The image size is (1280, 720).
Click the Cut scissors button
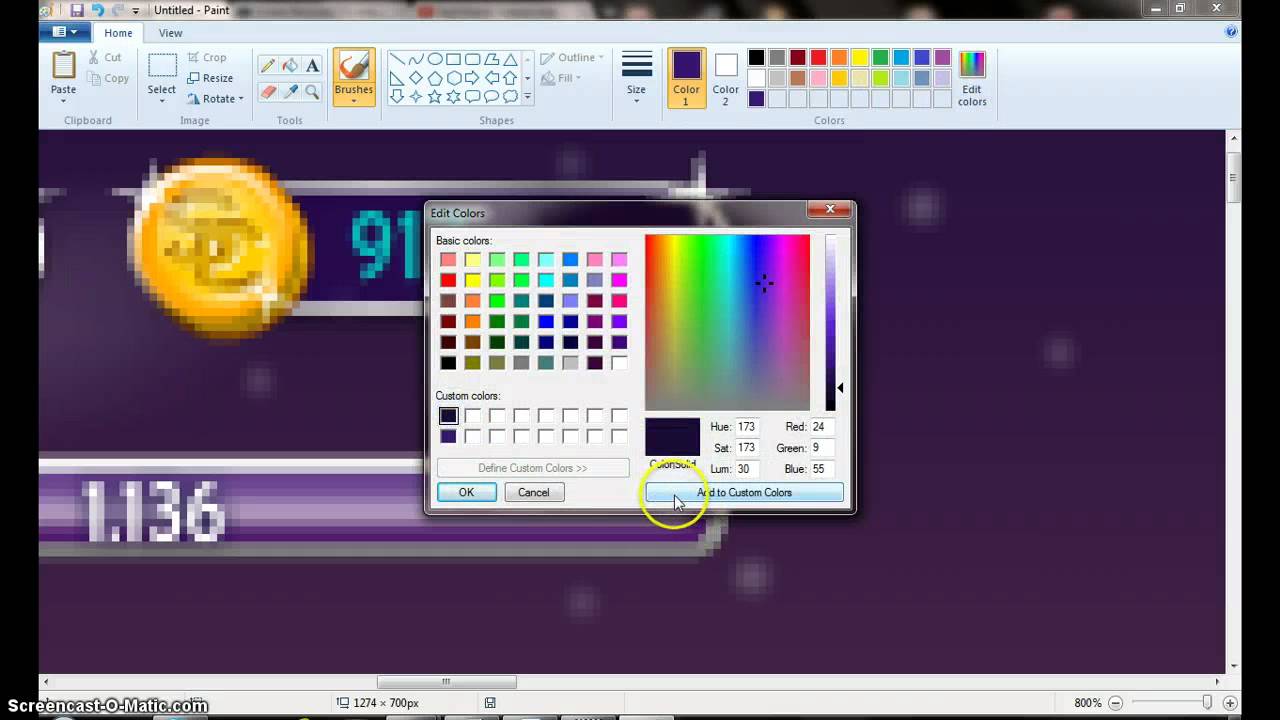[x=105, y=57]
